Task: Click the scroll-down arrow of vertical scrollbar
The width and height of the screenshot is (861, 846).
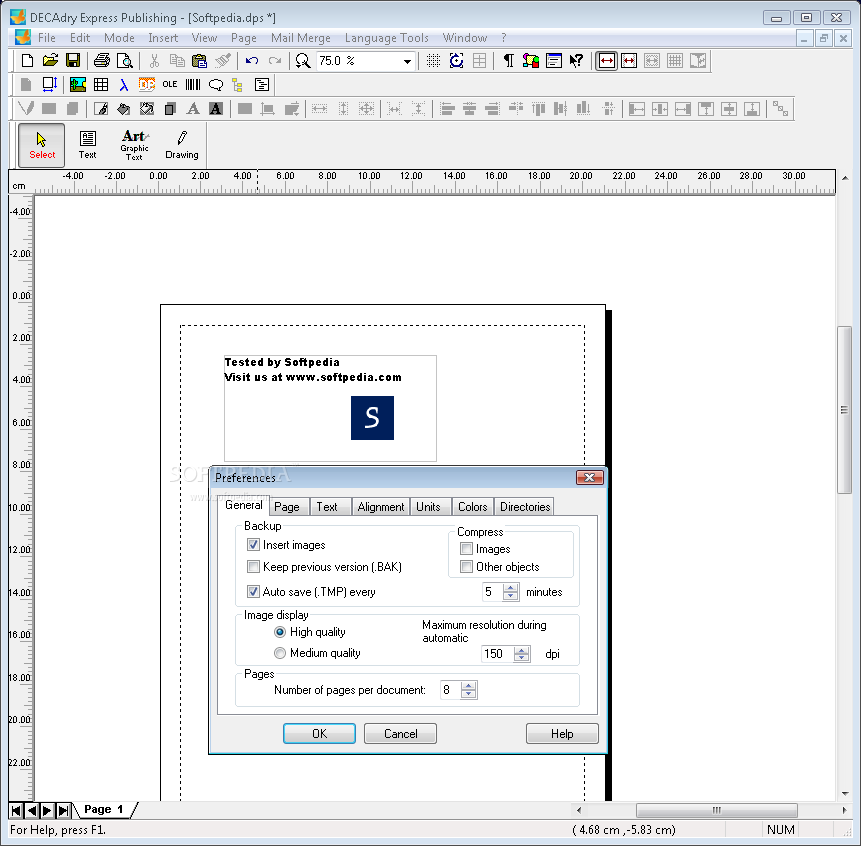Action: click(x=845, y=794)
